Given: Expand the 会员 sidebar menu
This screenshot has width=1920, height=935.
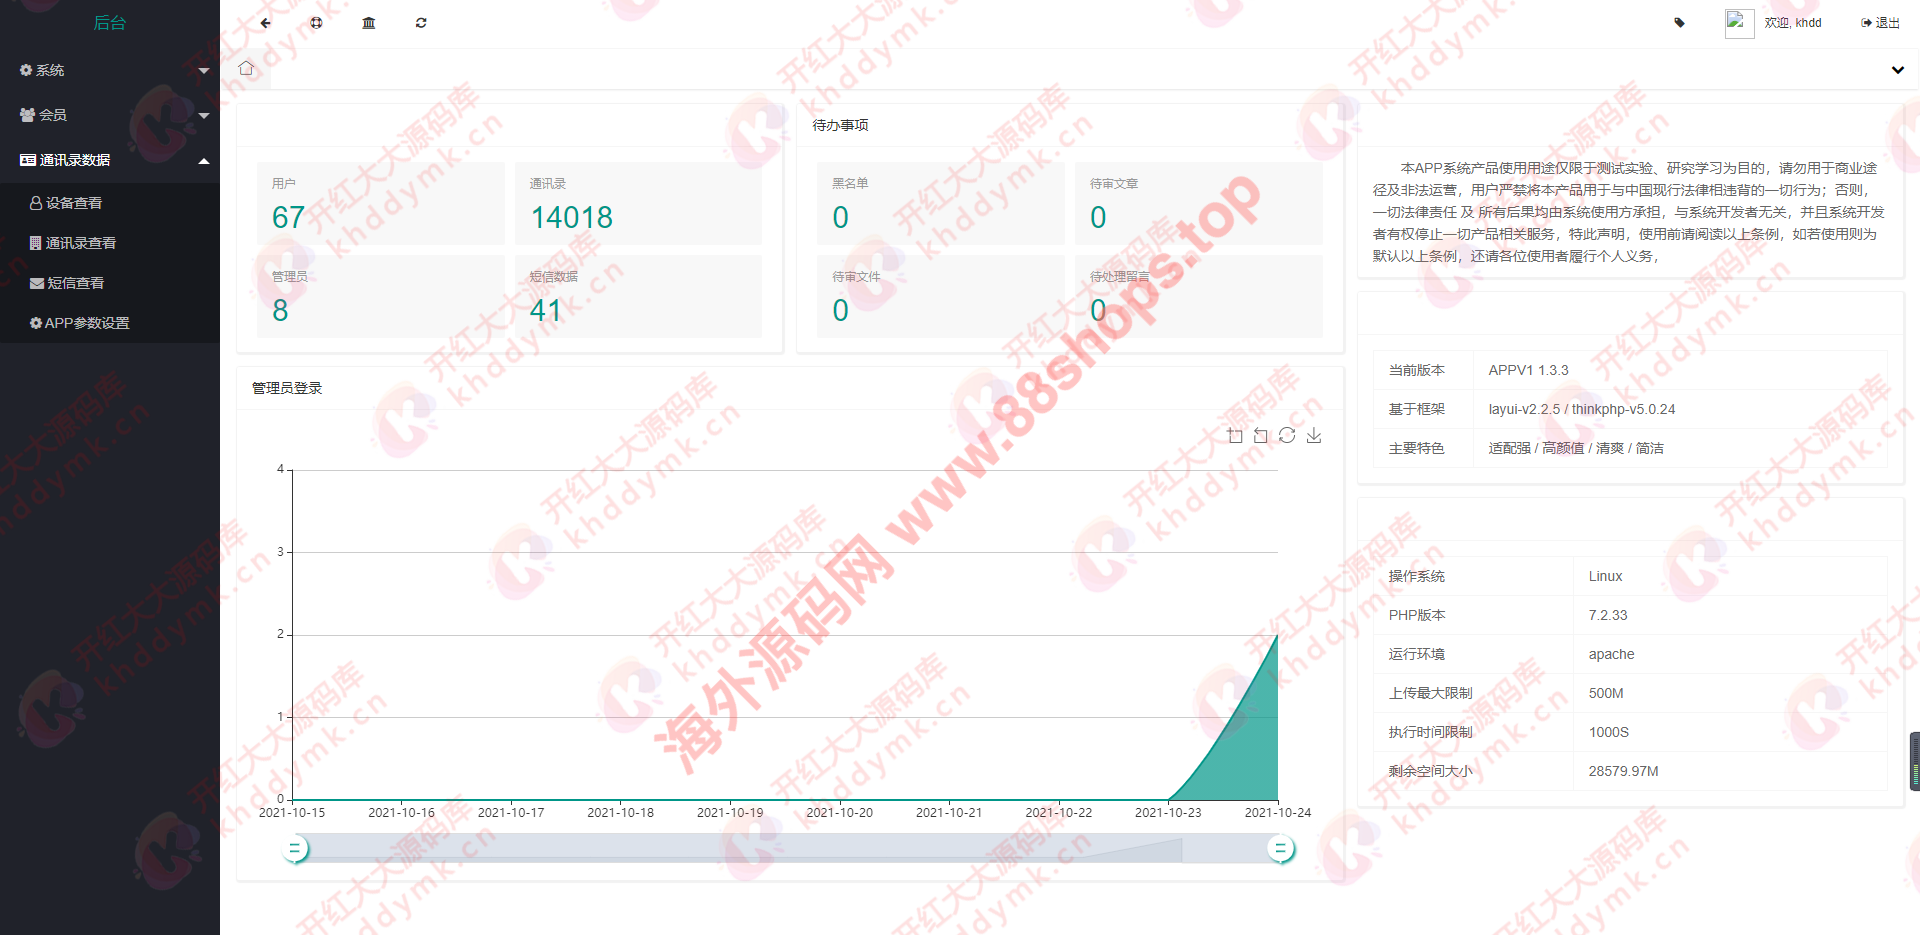Looking at the screenshot, I should coord(110,115).
